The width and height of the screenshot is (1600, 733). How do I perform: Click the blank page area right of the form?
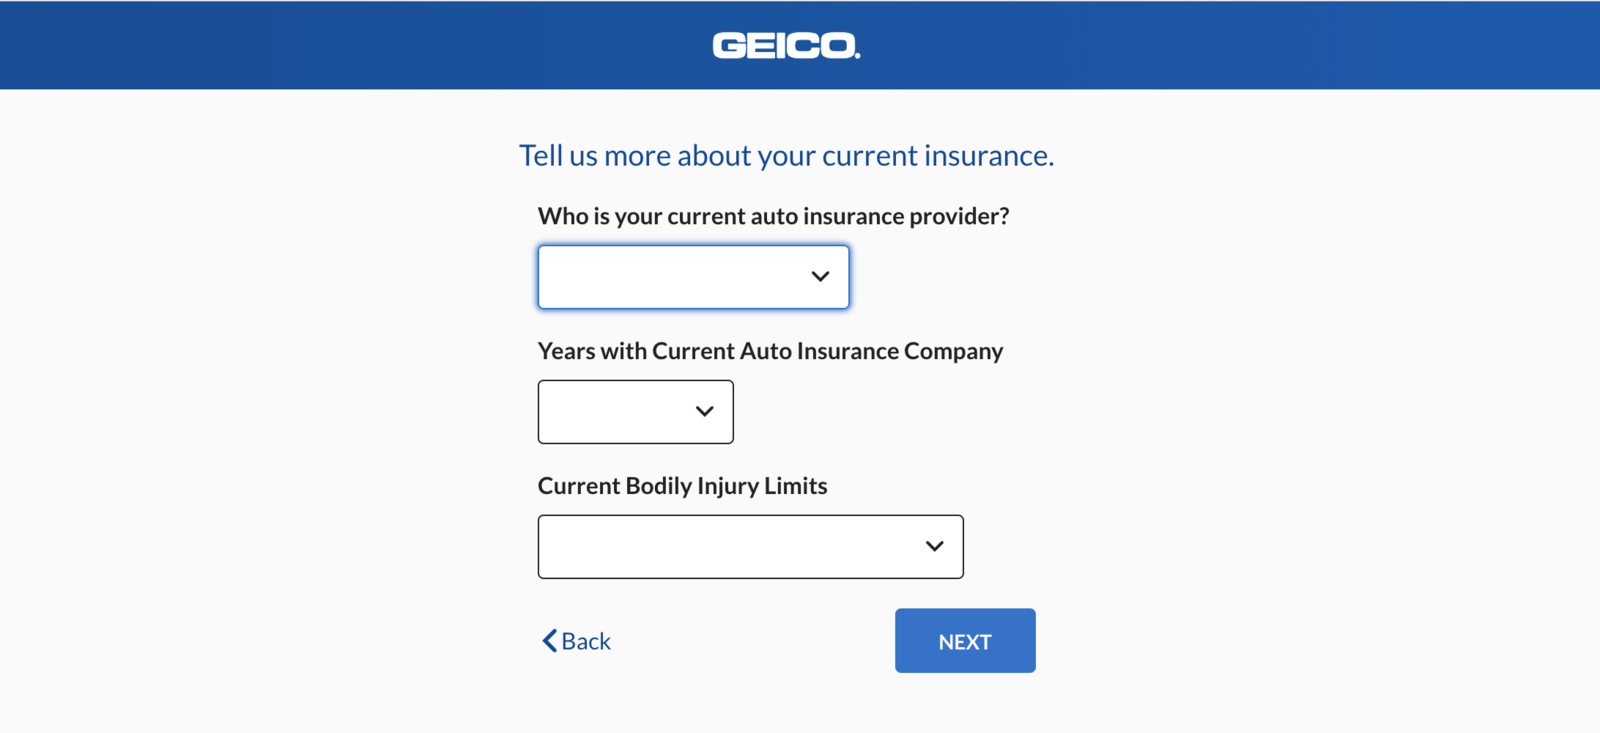coord(1320,400)
